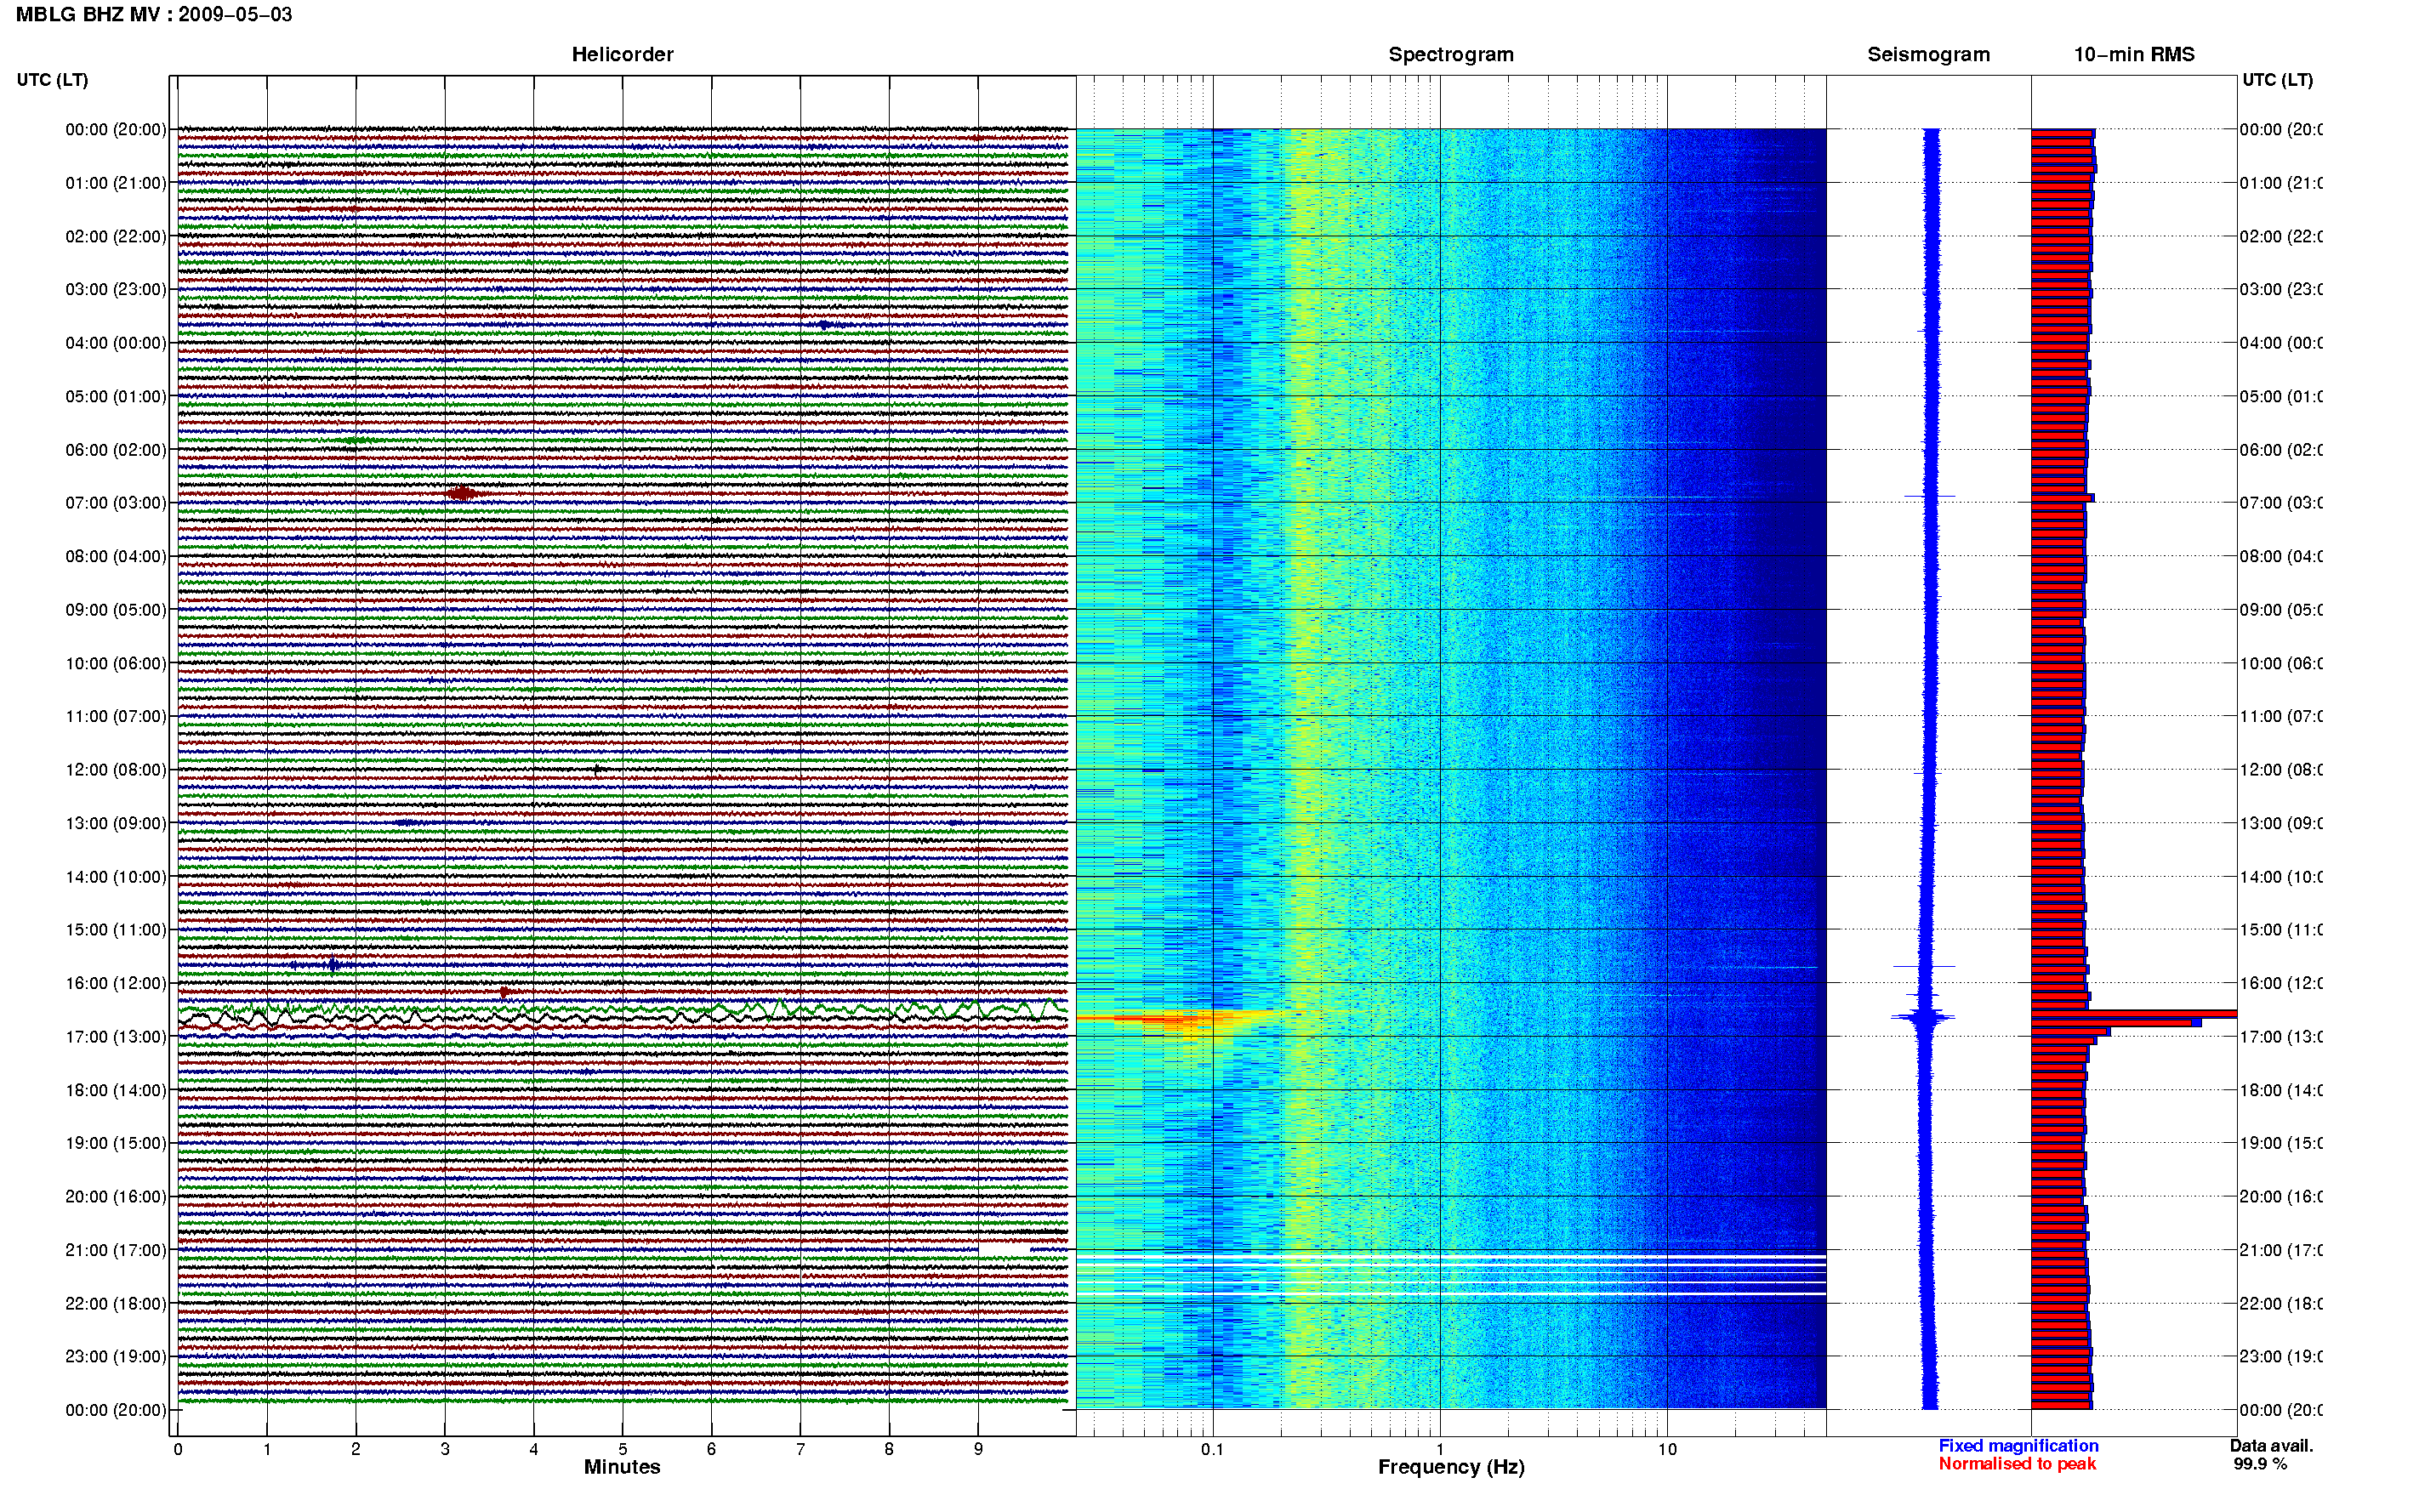Click the tallest RMS bar near 17:00
This screenshot has width=2419, height=1512.
tap(2134, 1014)
